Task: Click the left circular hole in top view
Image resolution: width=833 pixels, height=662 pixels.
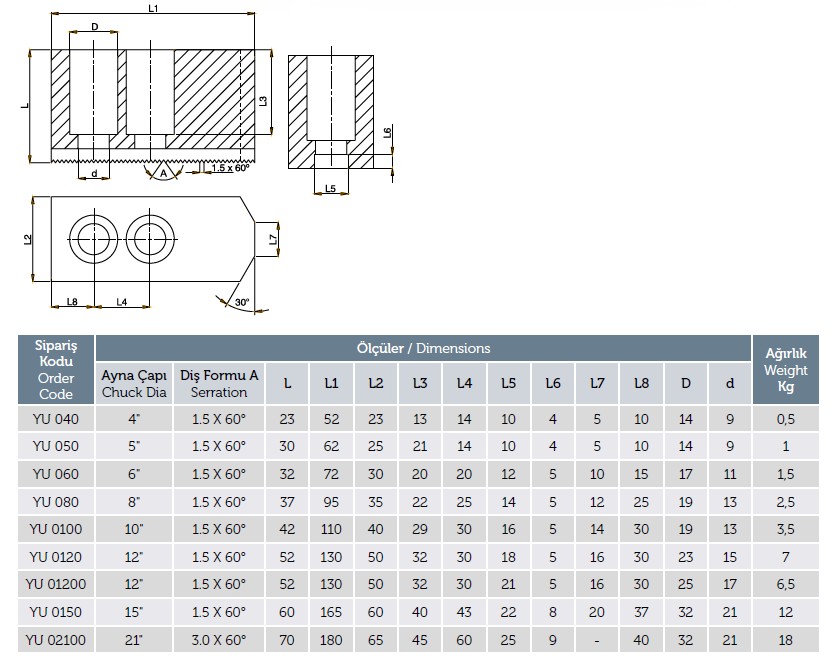Action: tap(93, 239)
